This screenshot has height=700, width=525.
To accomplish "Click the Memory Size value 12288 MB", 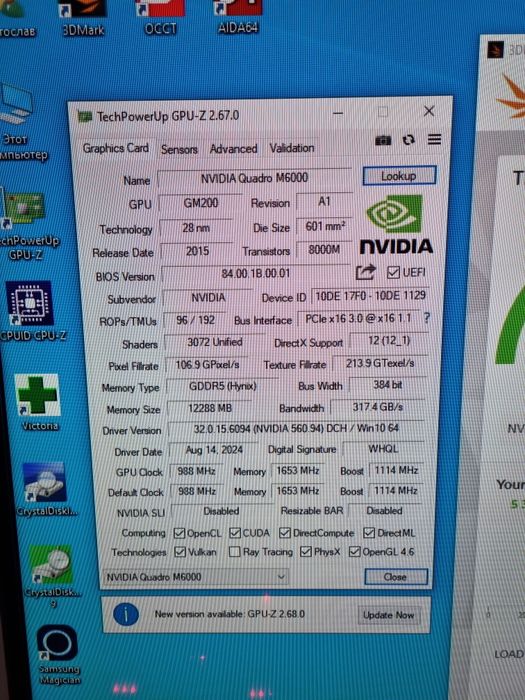I will [210, 408].
